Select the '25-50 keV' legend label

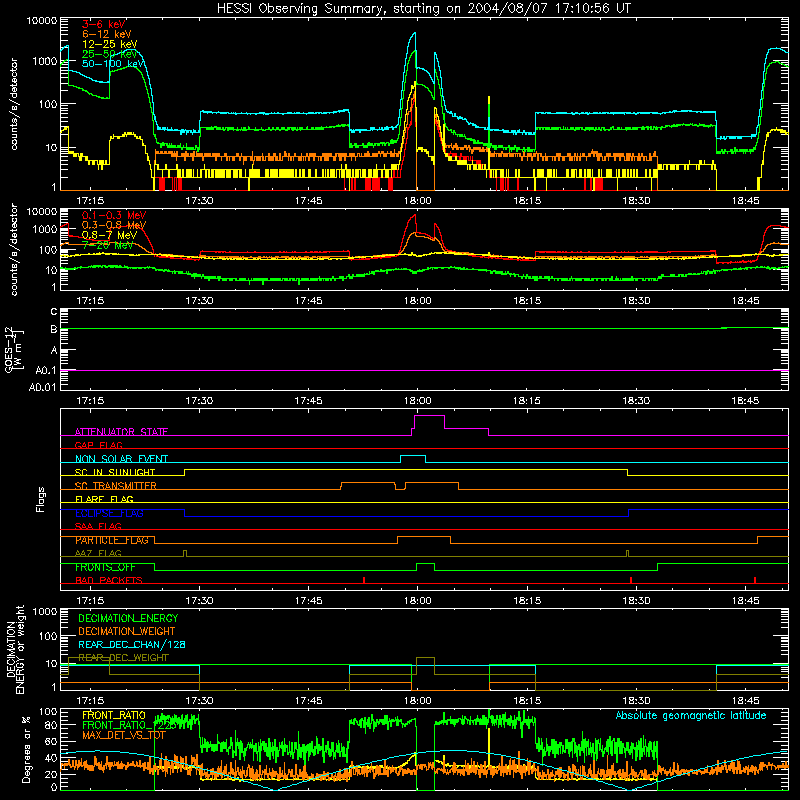click(x=110, y=54)
